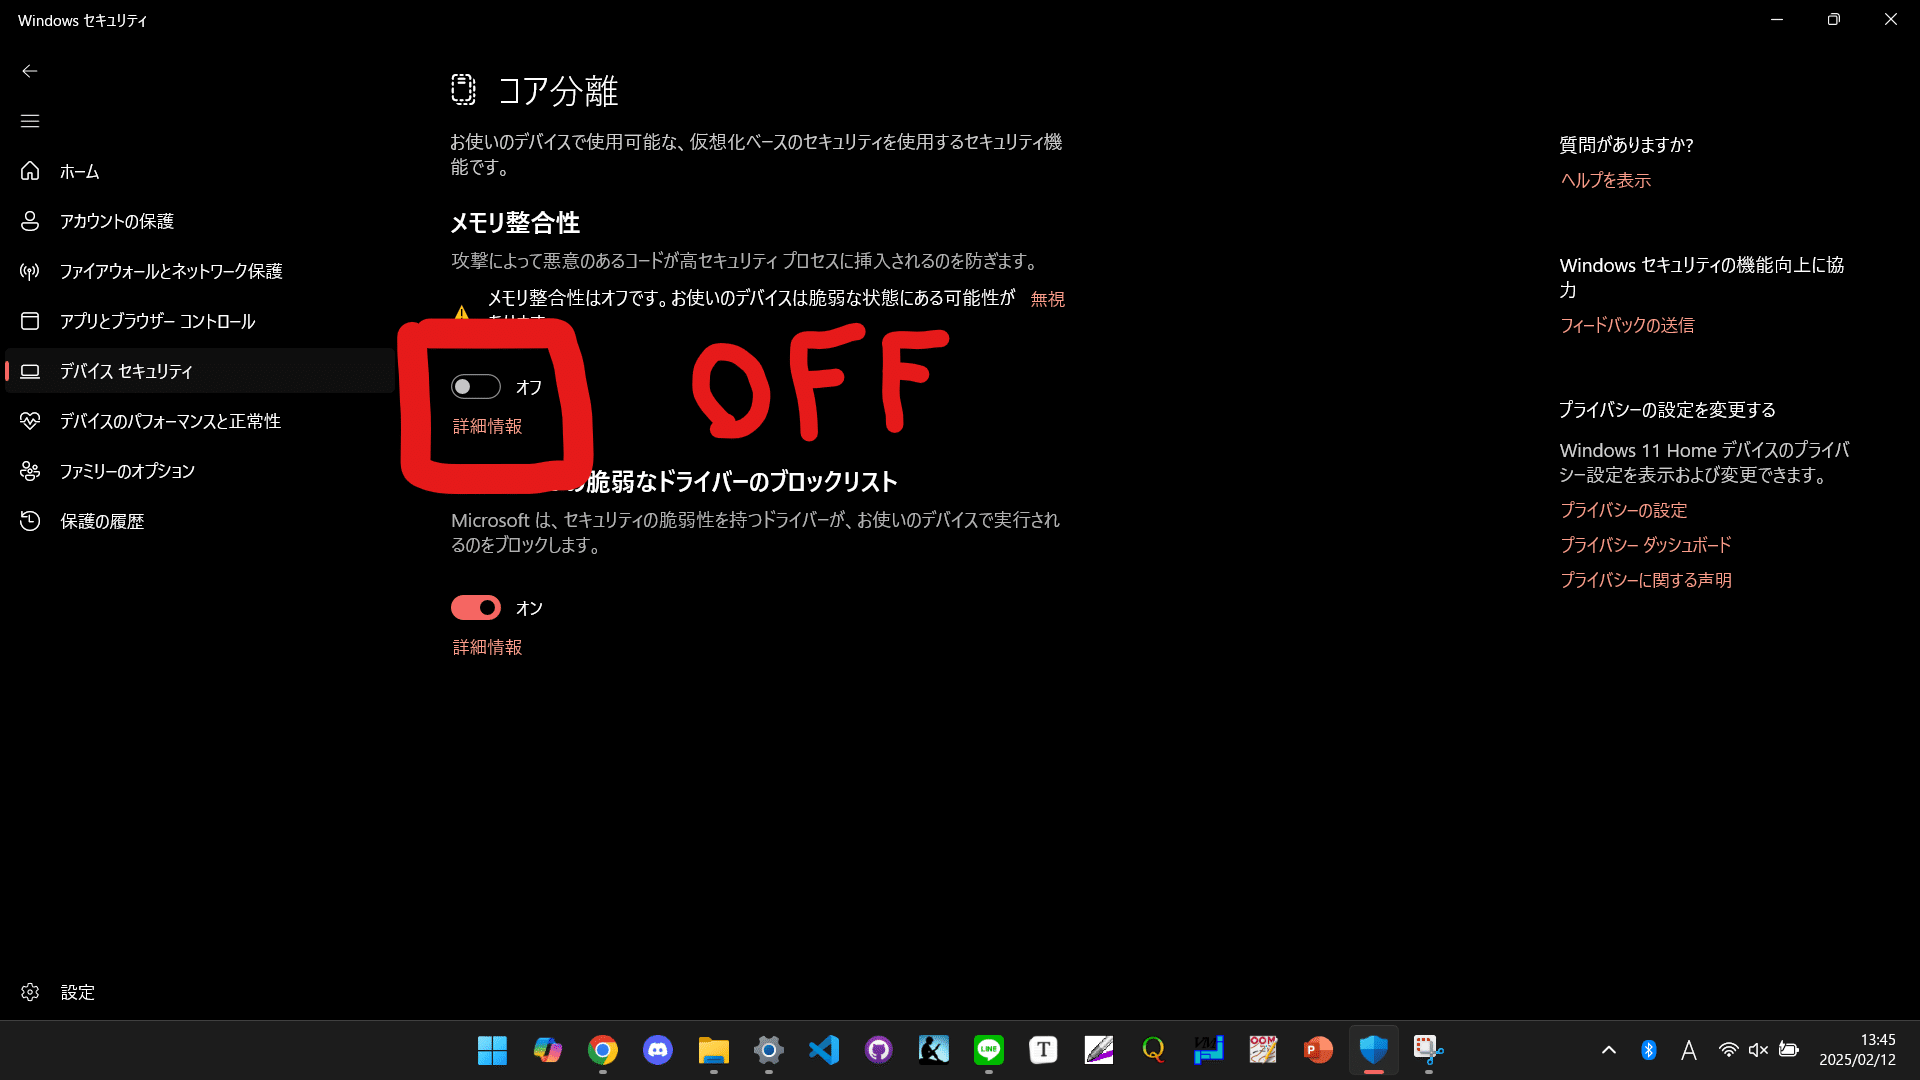Click the フィードバックの送信 link
The width and height of the screenshot is (1920, 1080).
pos(1627,325)
